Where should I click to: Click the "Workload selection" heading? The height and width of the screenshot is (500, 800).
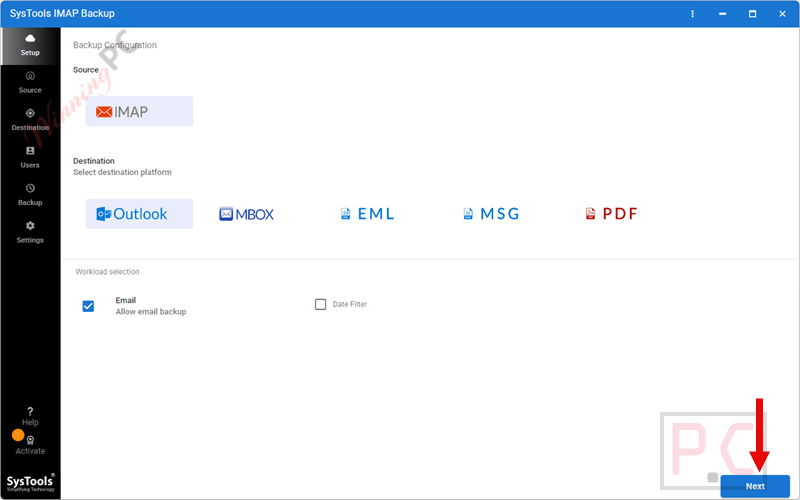click(108, 272)
